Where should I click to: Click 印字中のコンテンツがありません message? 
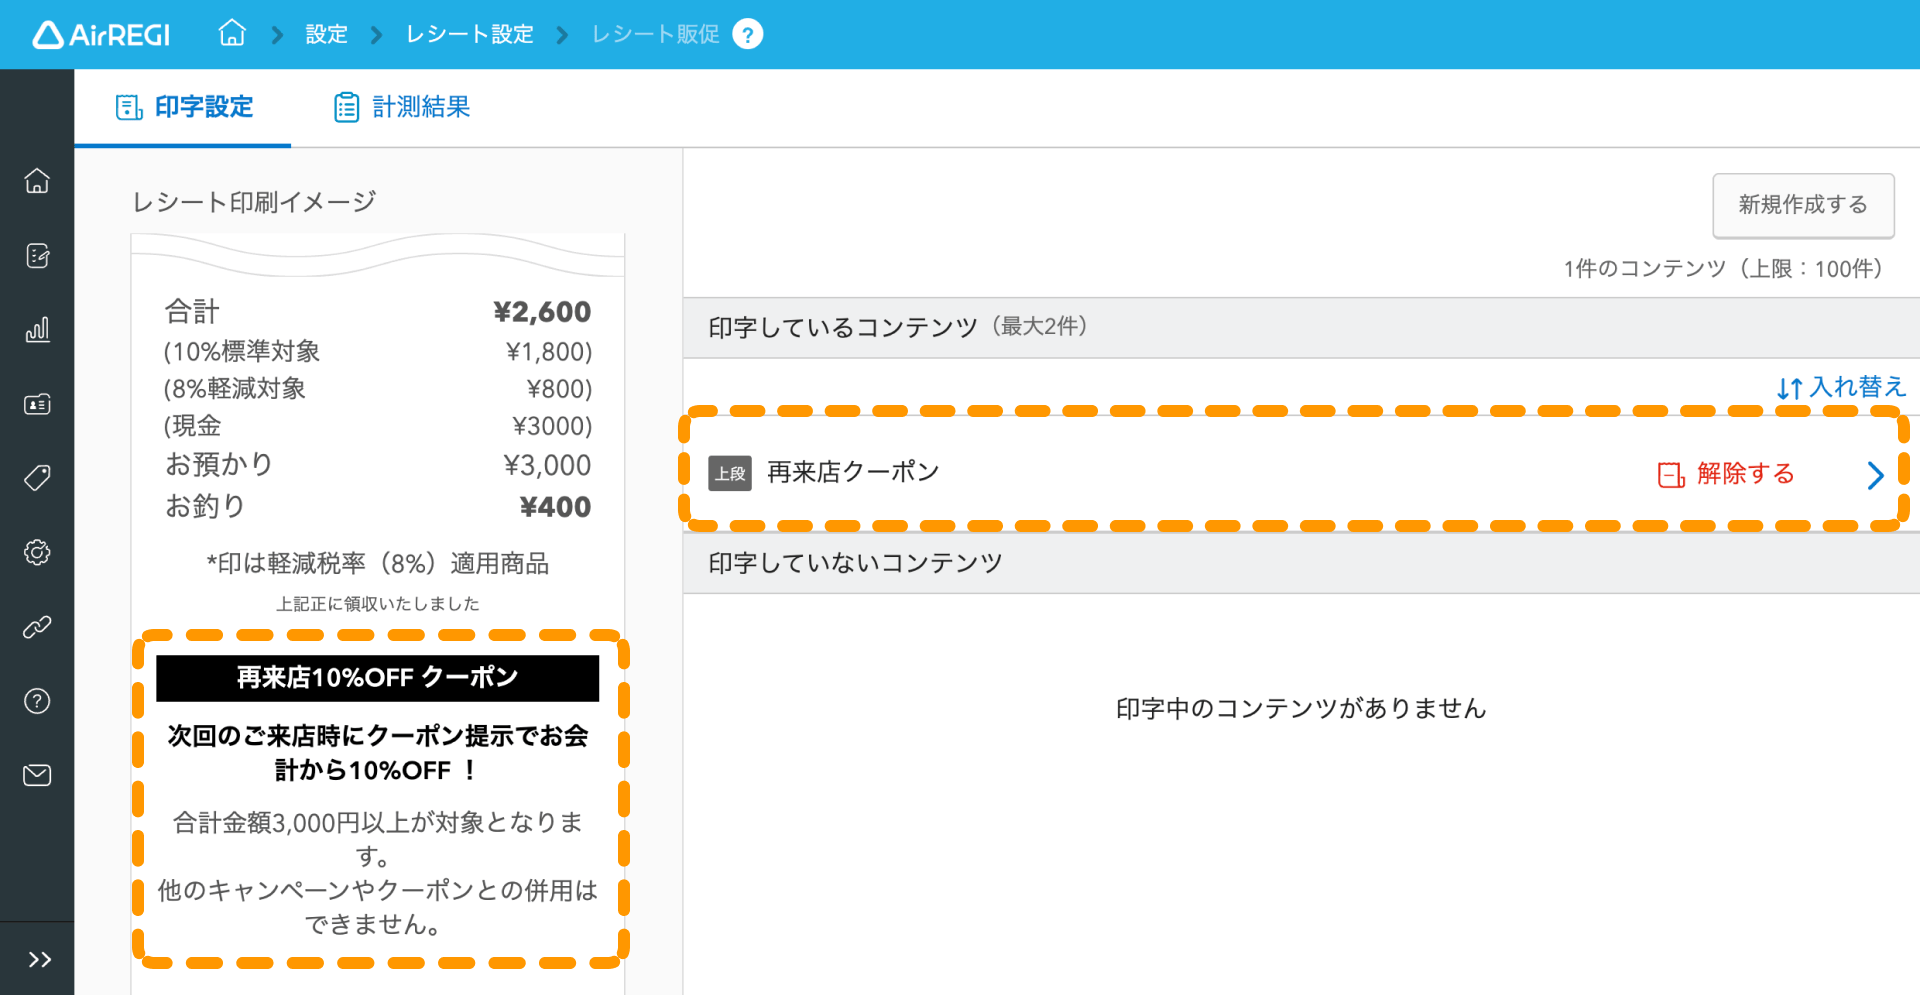(x=1301, y=709)
